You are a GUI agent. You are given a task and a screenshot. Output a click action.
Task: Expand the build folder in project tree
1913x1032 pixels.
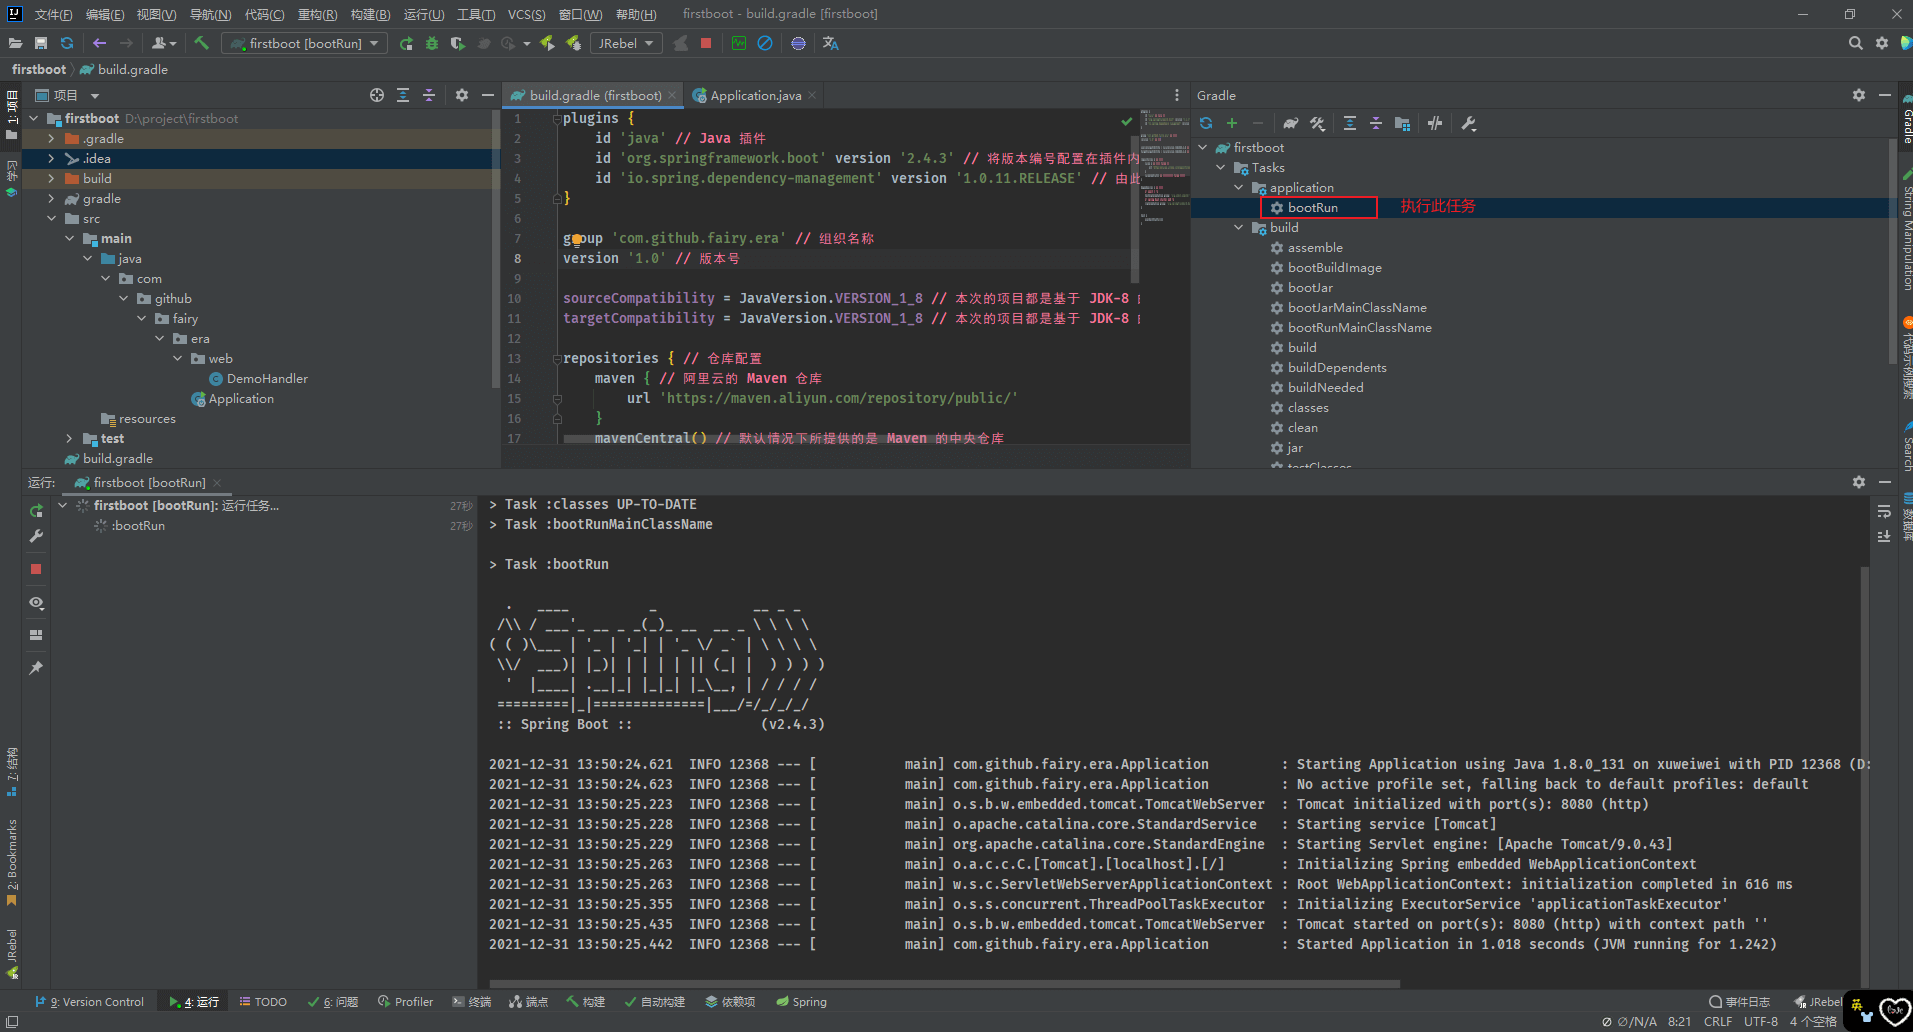[51, 178]
